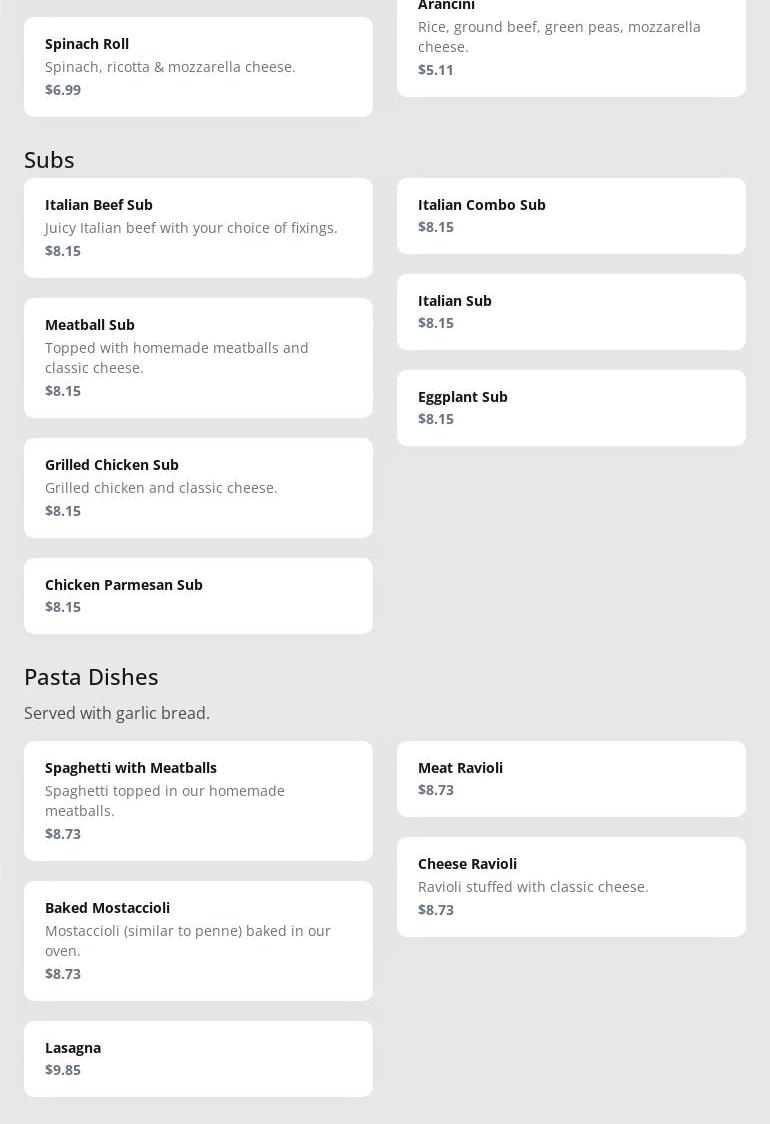Click the Served with garlic bread note
Viewport: 770px width, 1124px height.
point(117,713)
